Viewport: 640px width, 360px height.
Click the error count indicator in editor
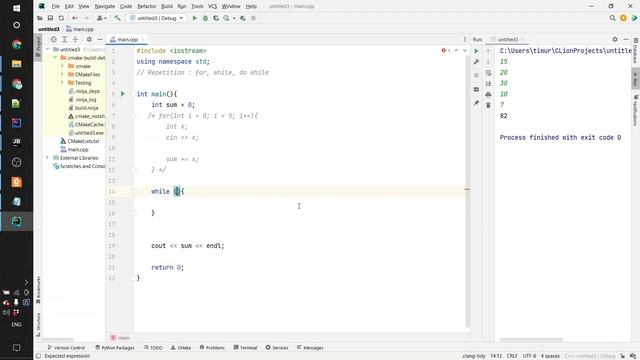click(x=446, y=51)
